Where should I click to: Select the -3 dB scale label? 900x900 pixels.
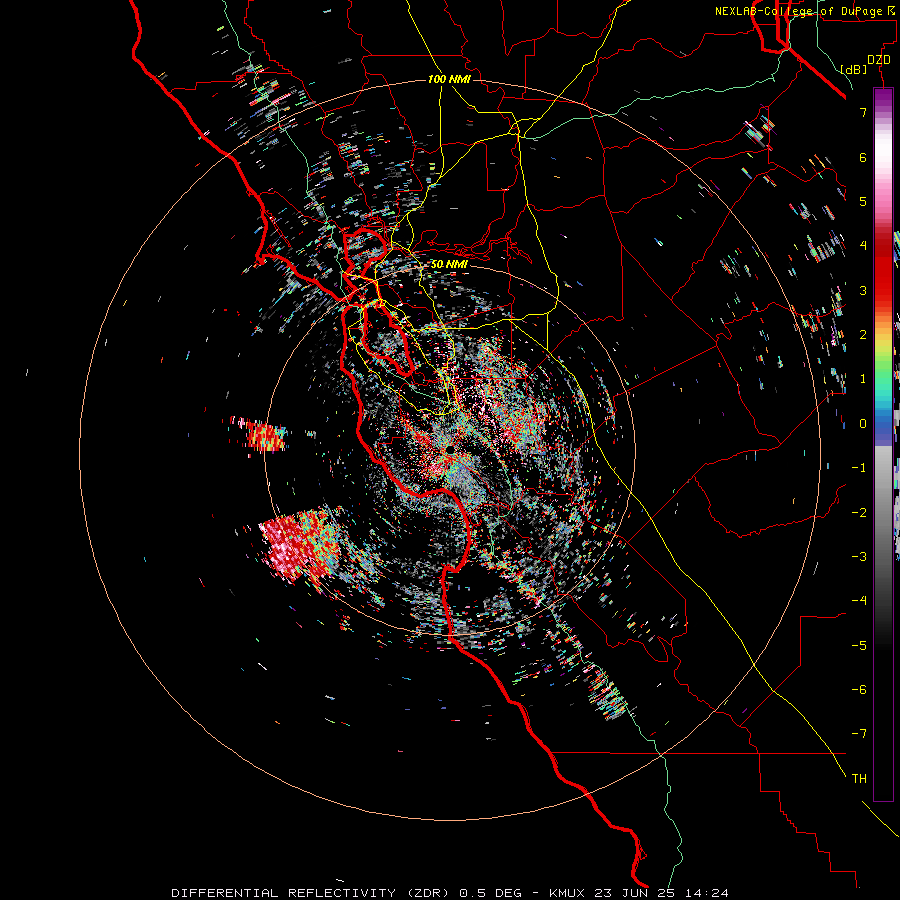pyautogui.click(x=859, y=557)
